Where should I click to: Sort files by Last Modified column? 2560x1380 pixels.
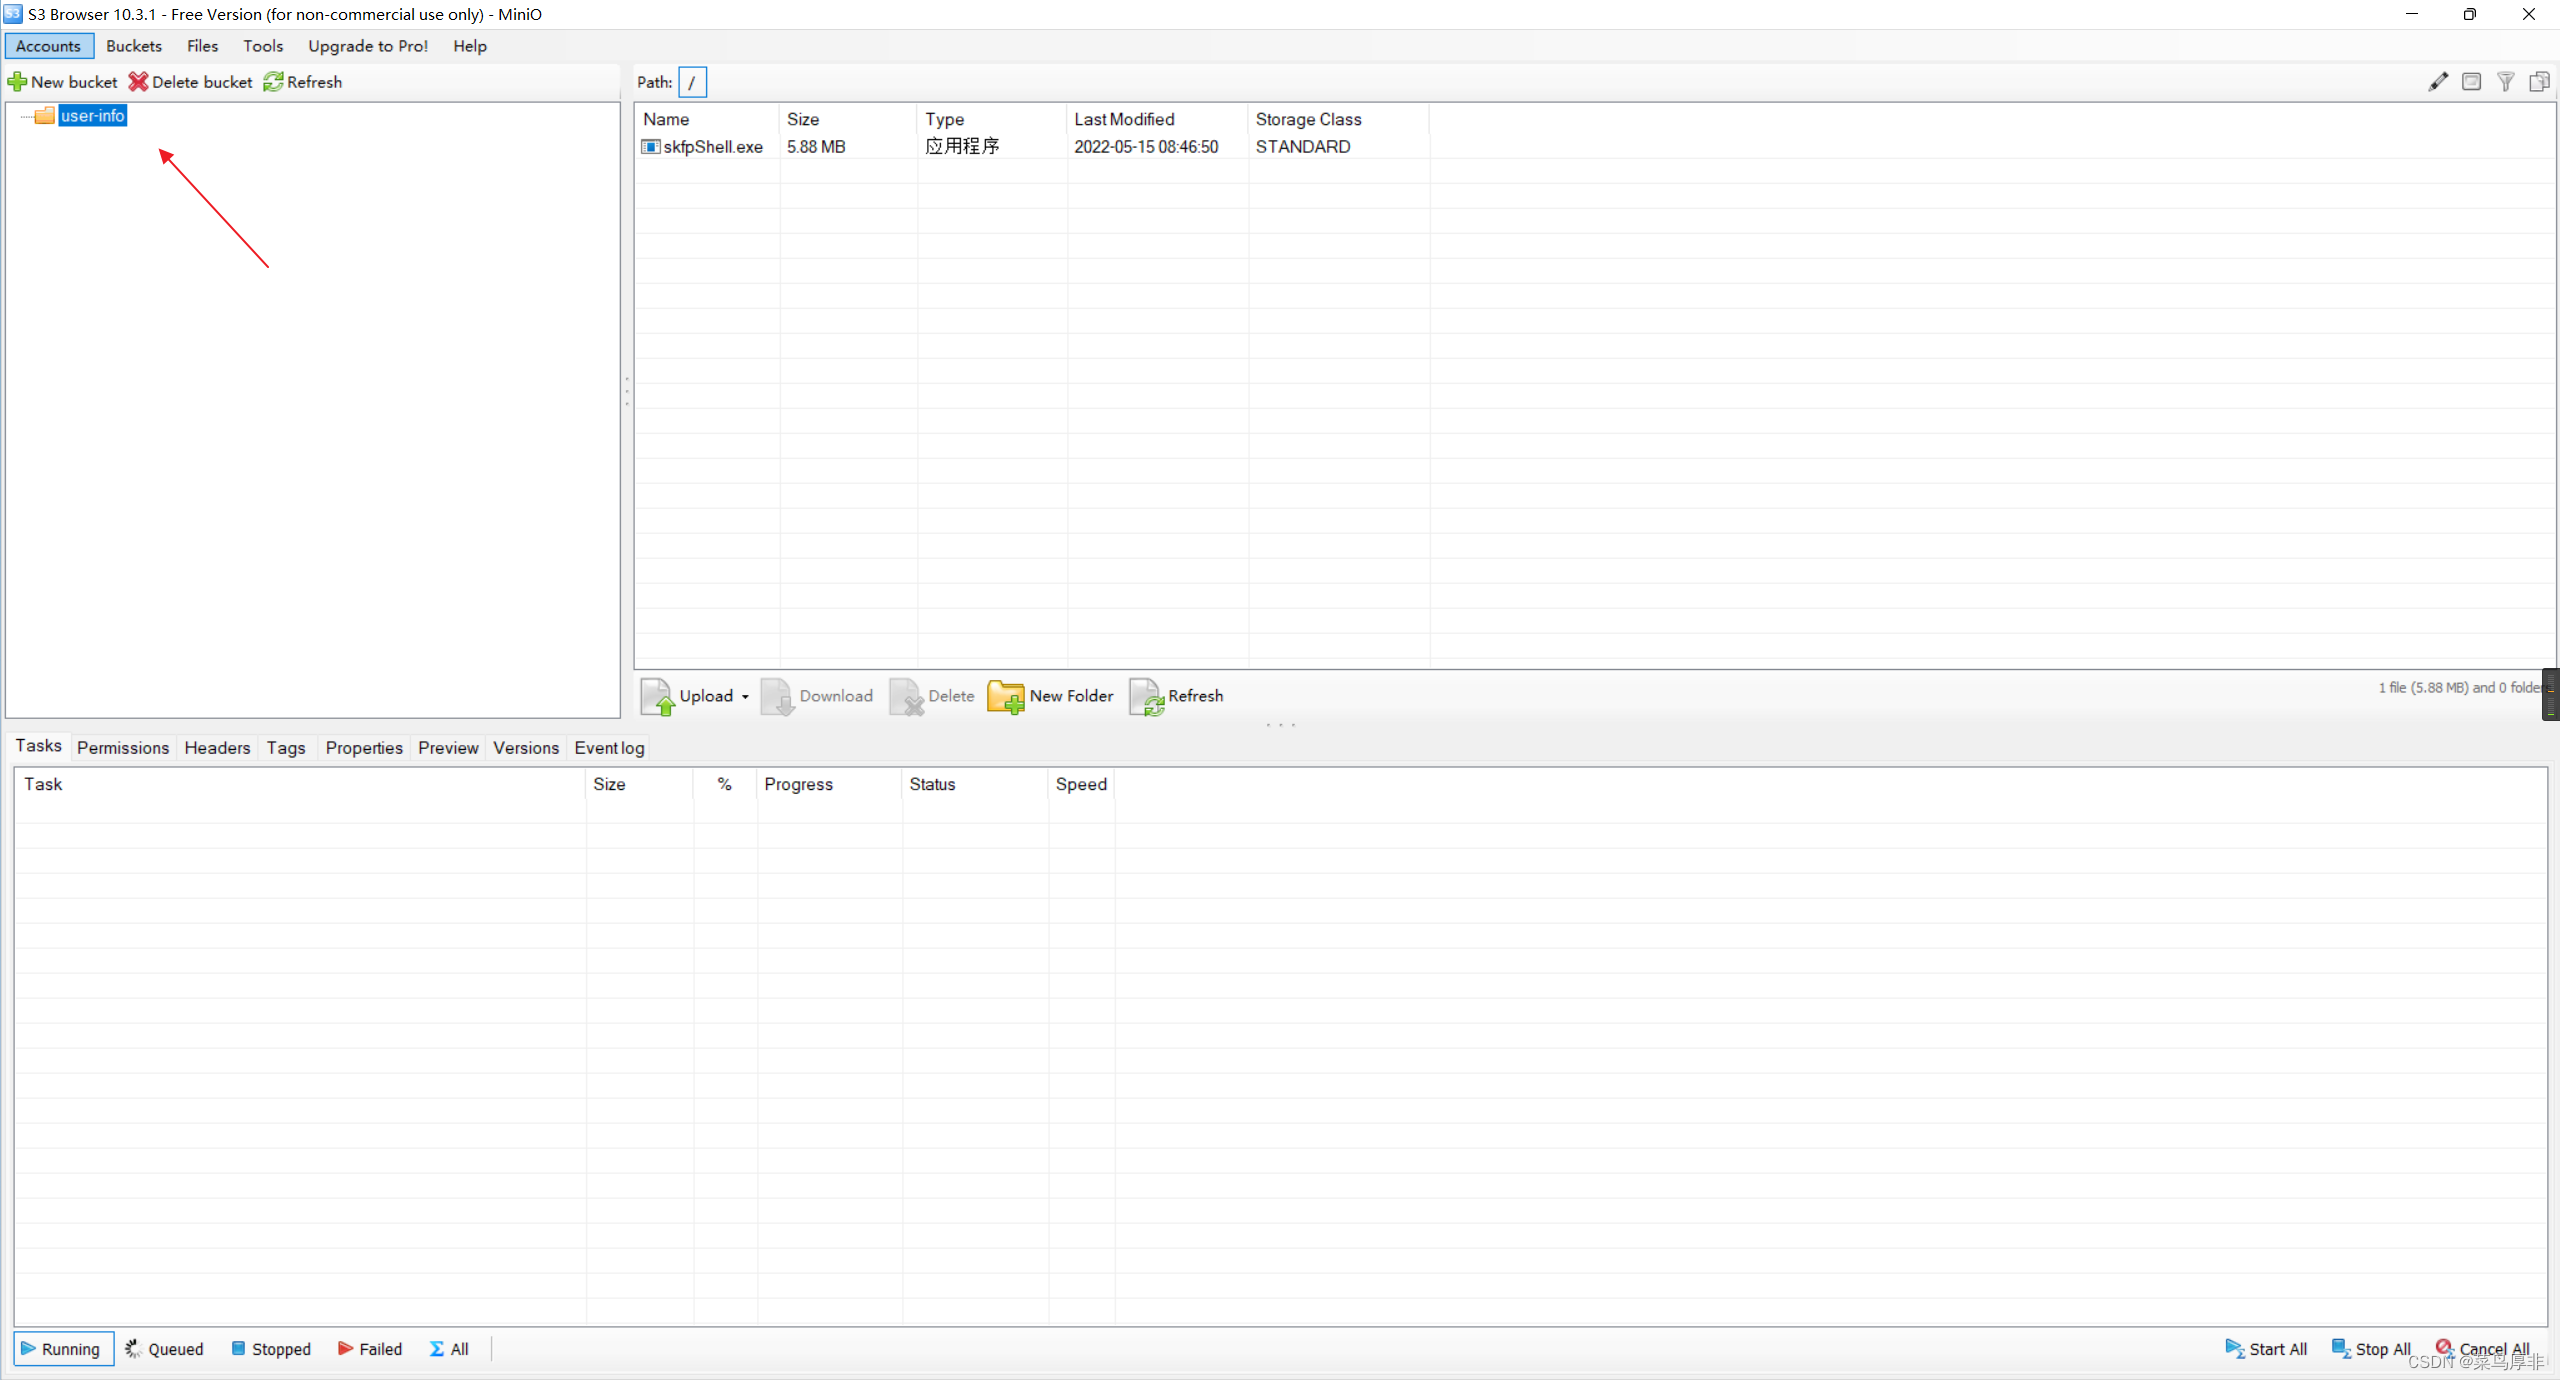(x=1157, y=119)
